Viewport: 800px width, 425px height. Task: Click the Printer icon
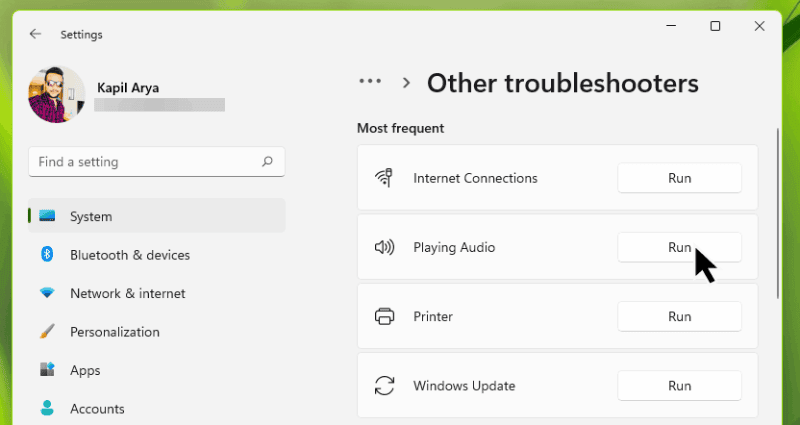pyautogui.click(x=384, y=317)
